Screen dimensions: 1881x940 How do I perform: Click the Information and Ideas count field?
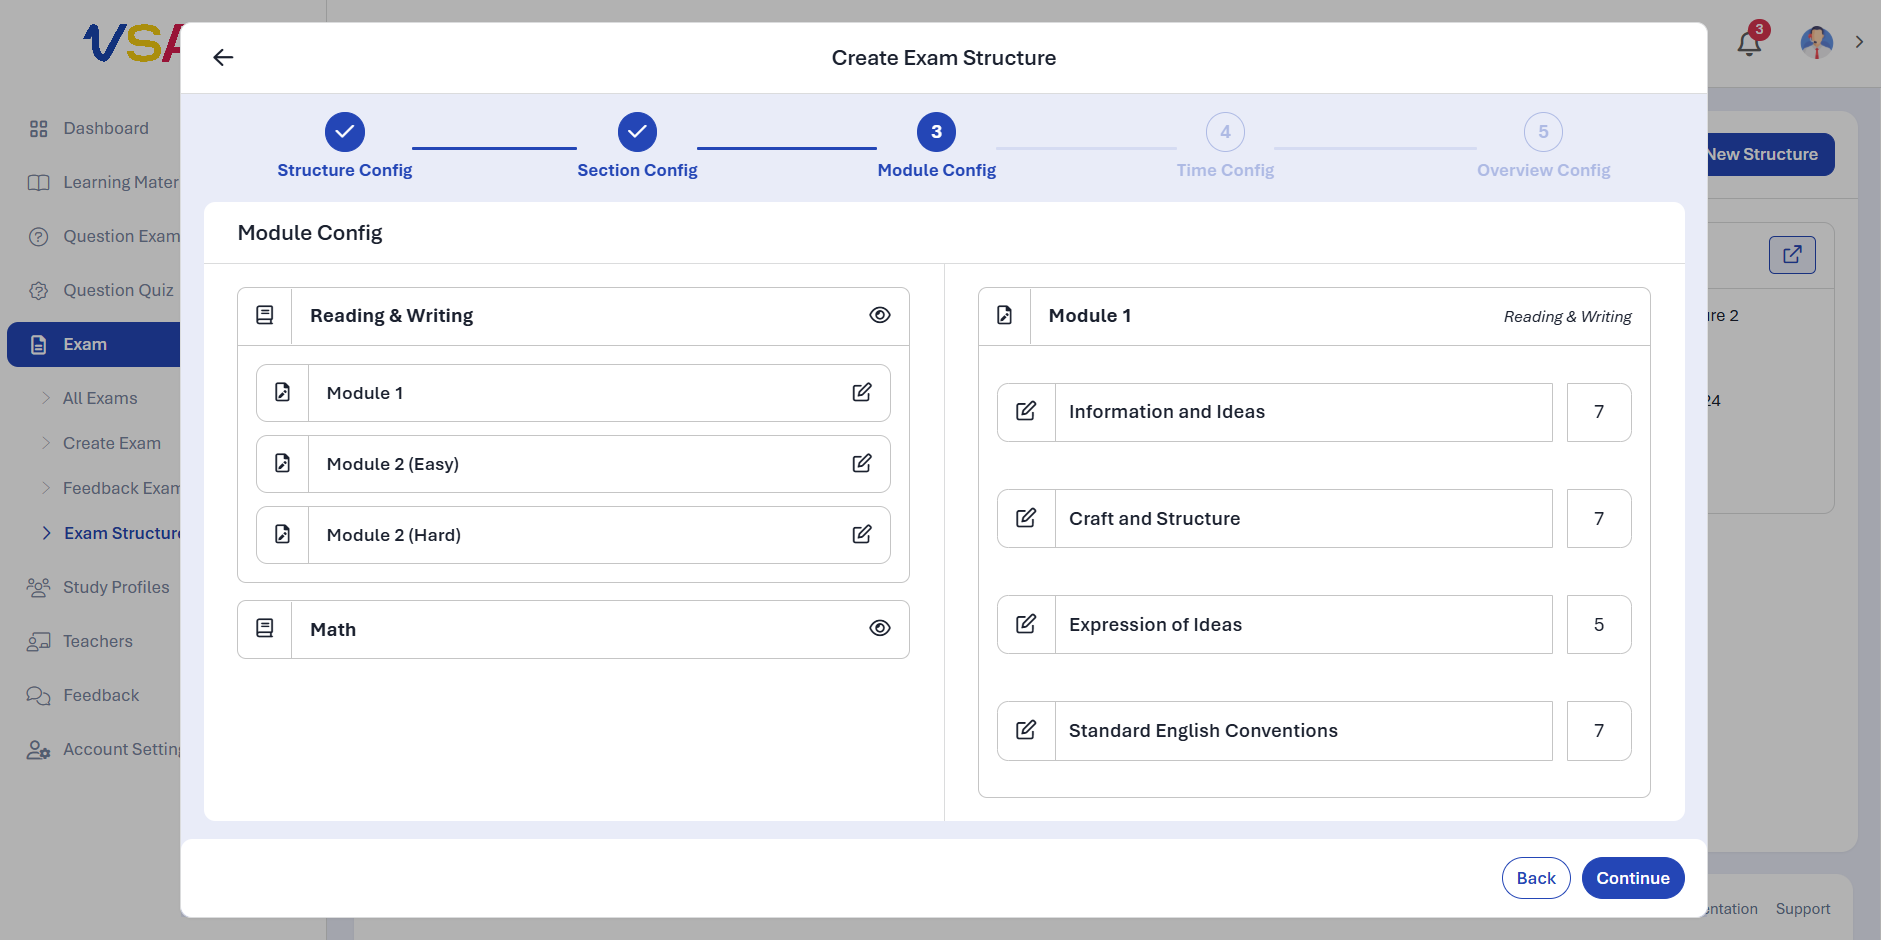tap(1599, 412)
